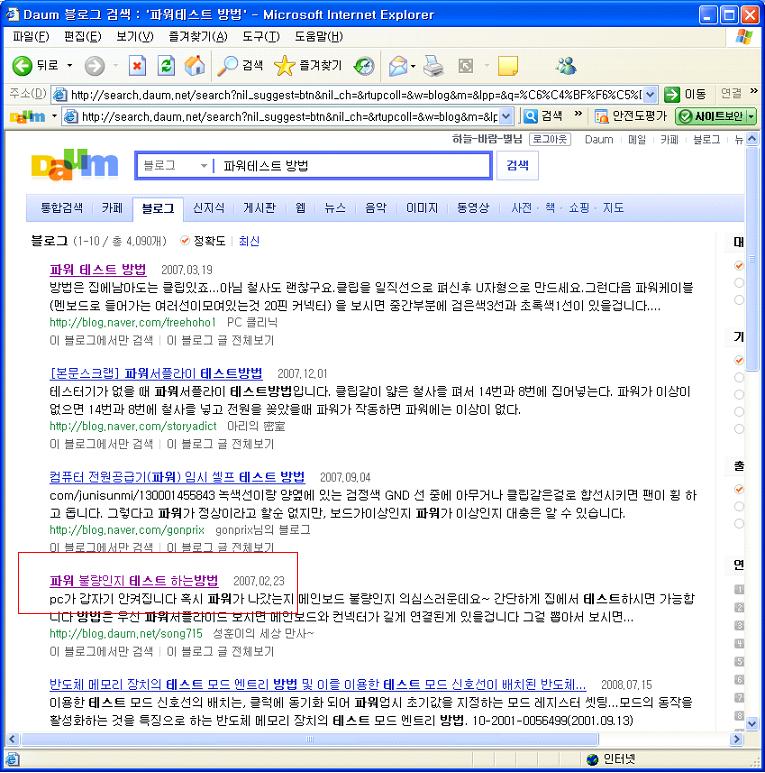This screenshot has height=773, width=765.
Task: Click the edit-page icon in toolbar
Action: pos(466,66)
